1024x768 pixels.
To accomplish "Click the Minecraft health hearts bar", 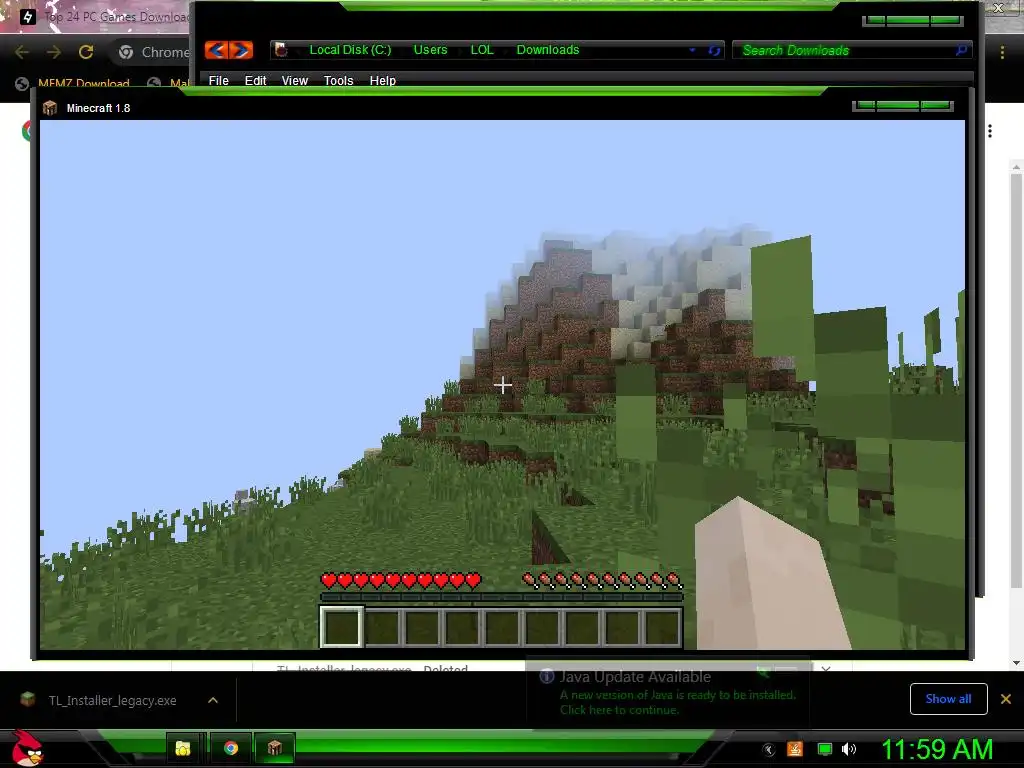I will tap(401, 580).
